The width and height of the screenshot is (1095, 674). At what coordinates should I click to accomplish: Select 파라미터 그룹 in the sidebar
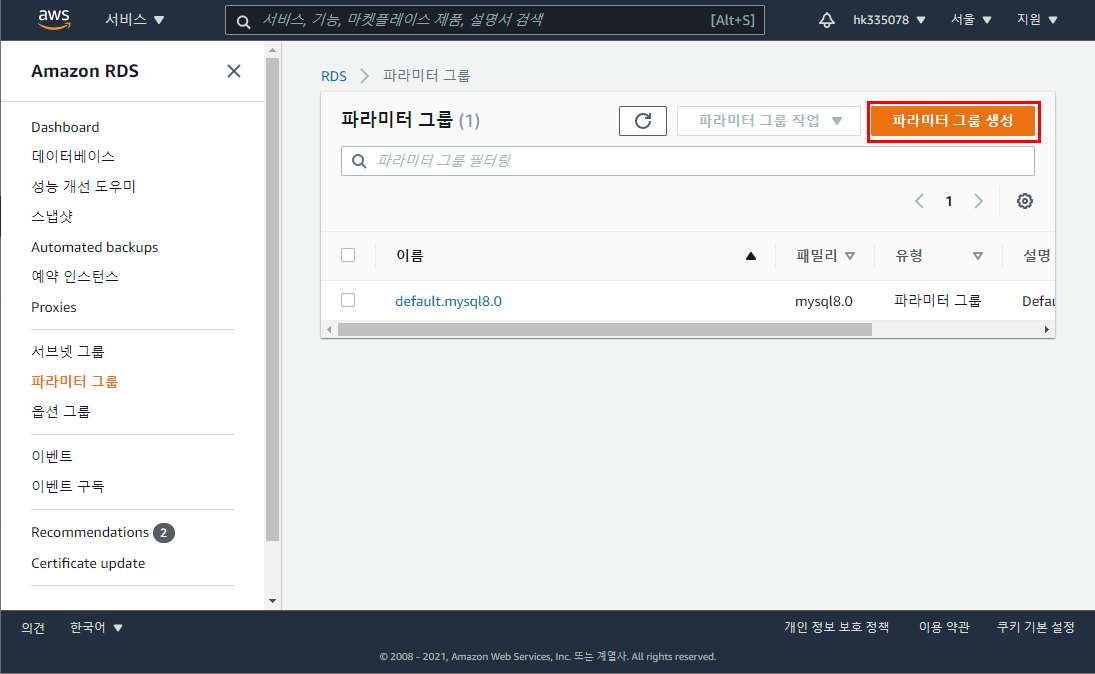point(75,381)
